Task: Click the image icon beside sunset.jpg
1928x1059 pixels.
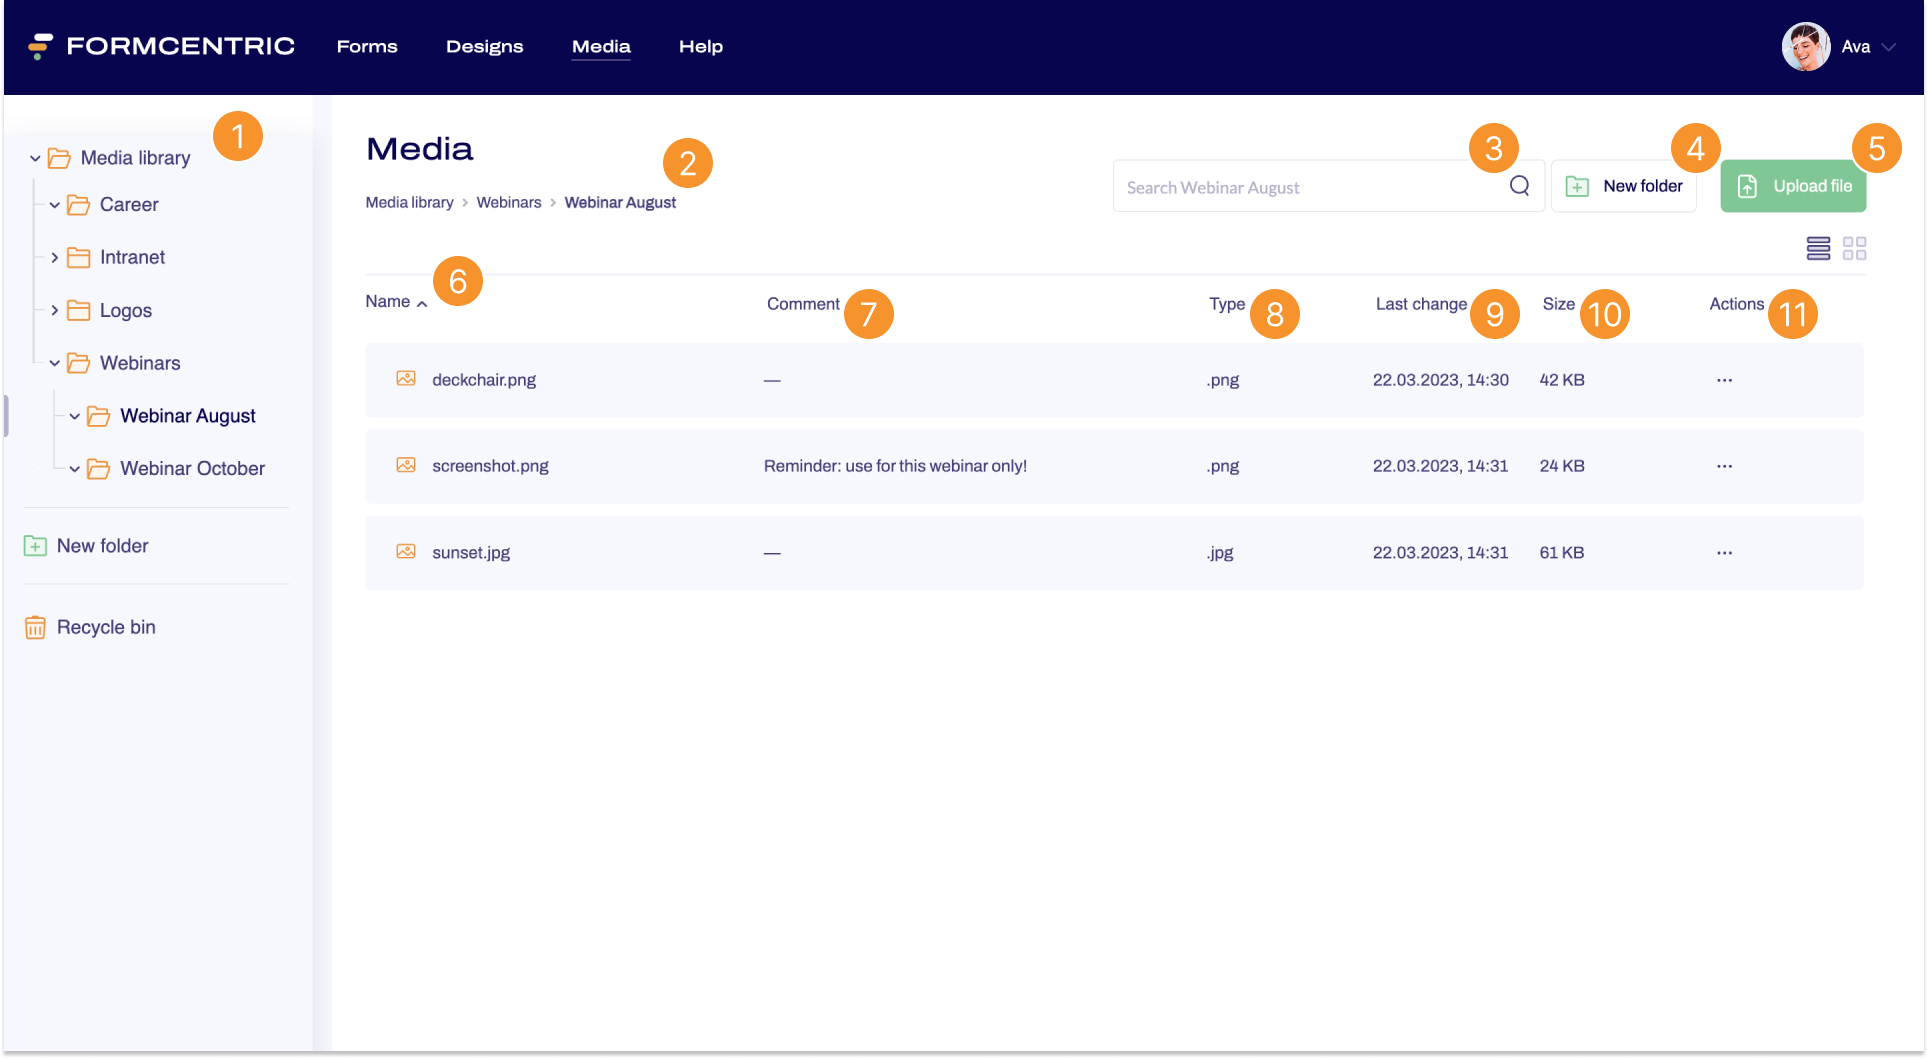Action: click(406, 552)
